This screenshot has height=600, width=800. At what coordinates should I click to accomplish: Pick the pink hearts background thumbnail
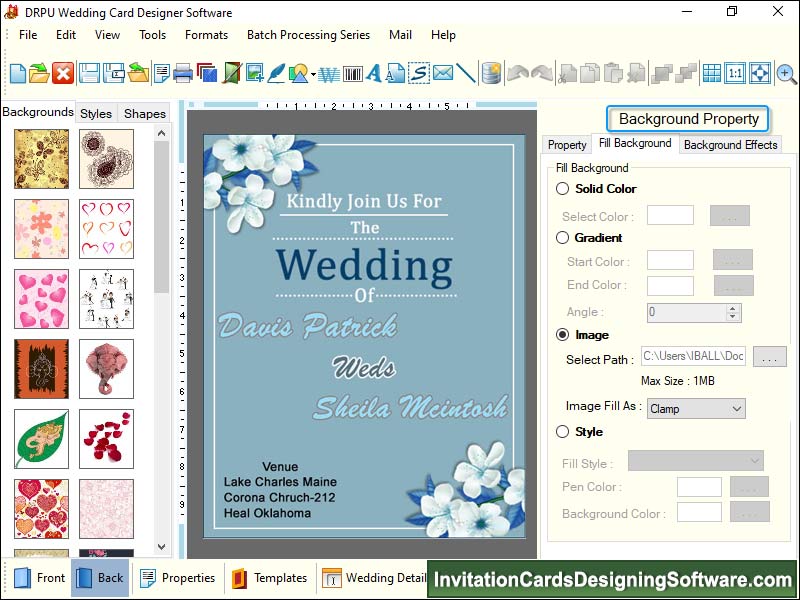pos(41,298)
